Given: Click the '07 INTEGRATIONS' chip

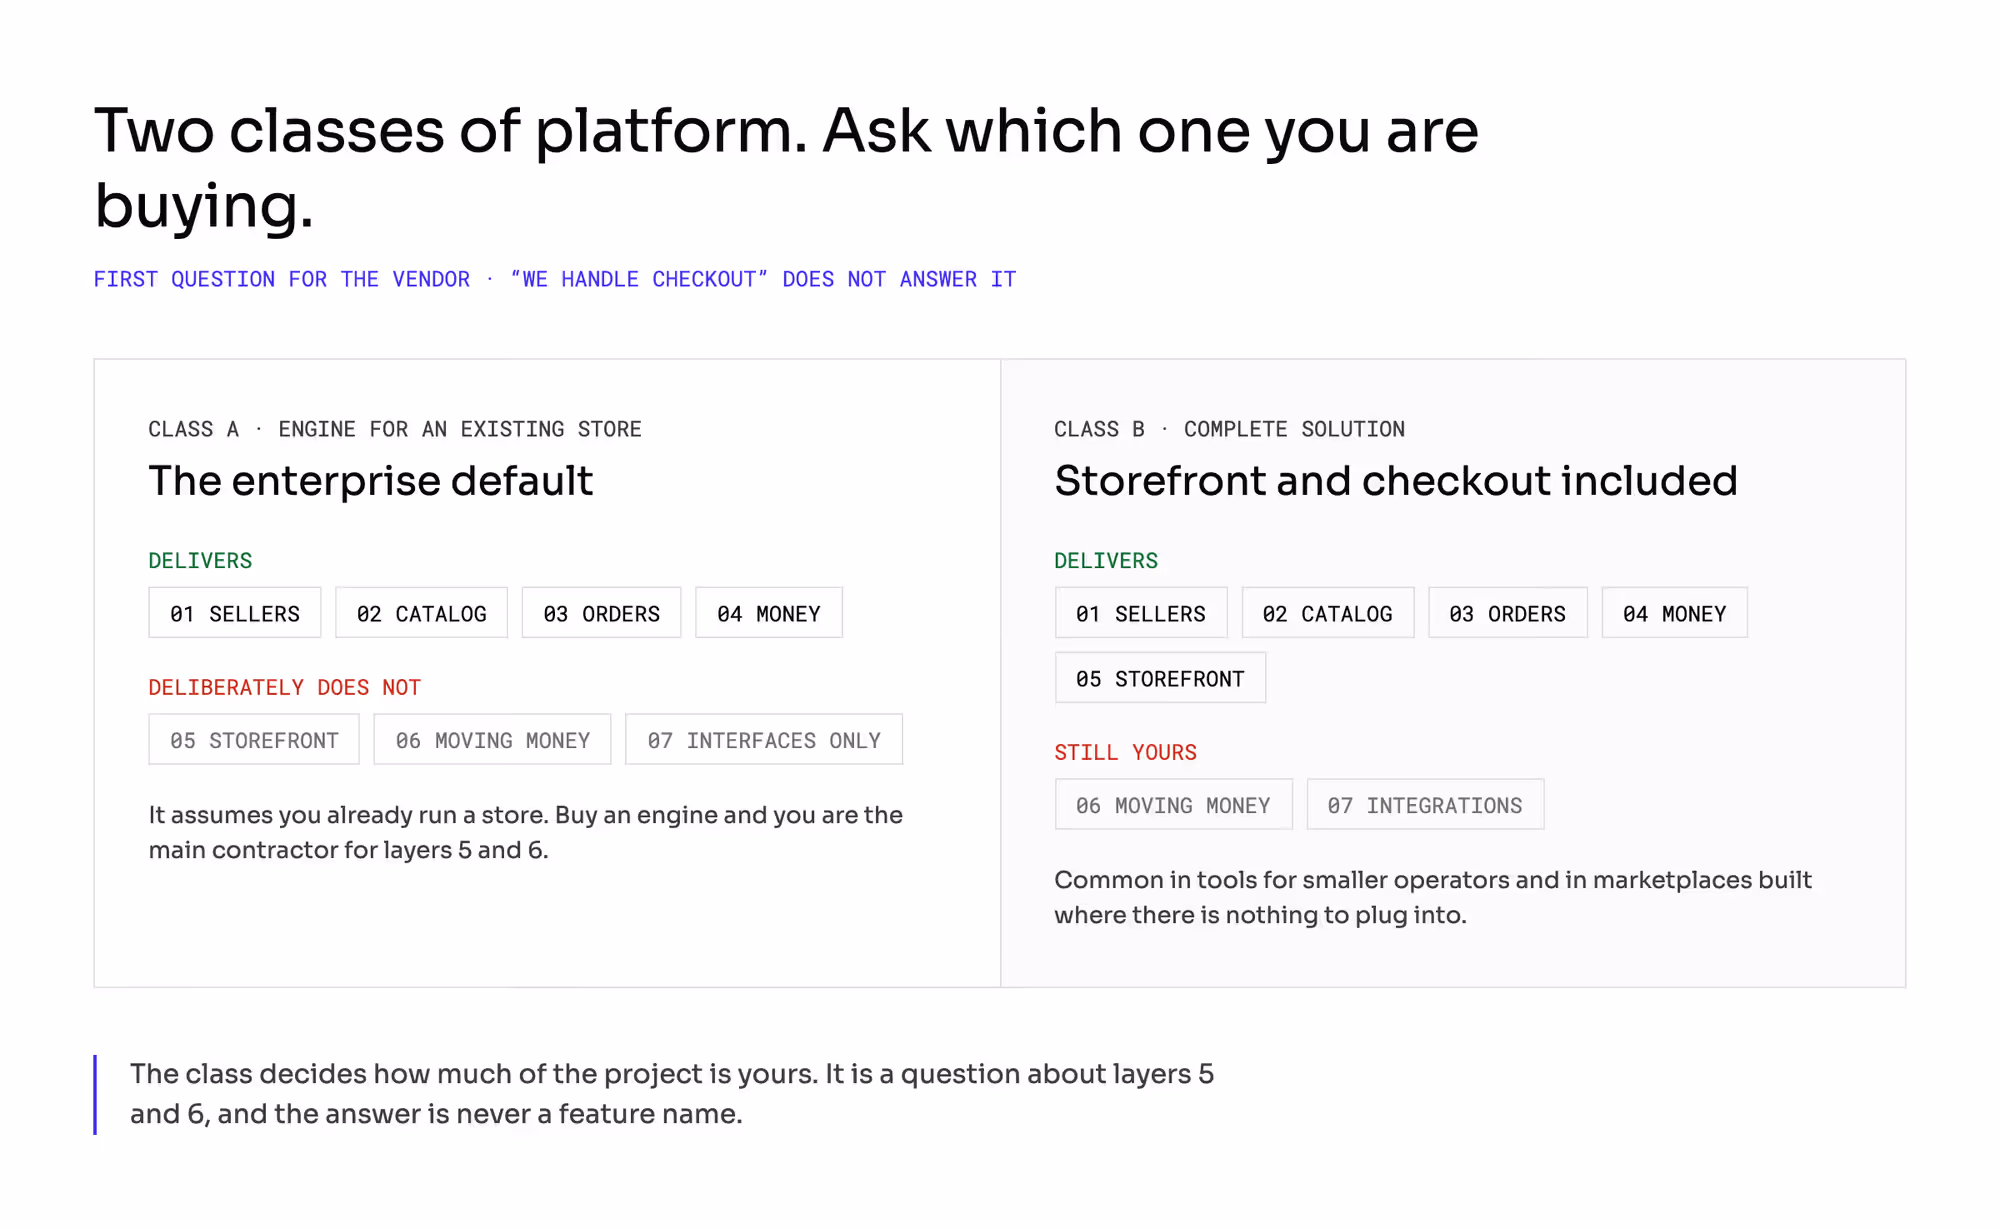Looking at the screenshot, I should tap(1426, 805).
